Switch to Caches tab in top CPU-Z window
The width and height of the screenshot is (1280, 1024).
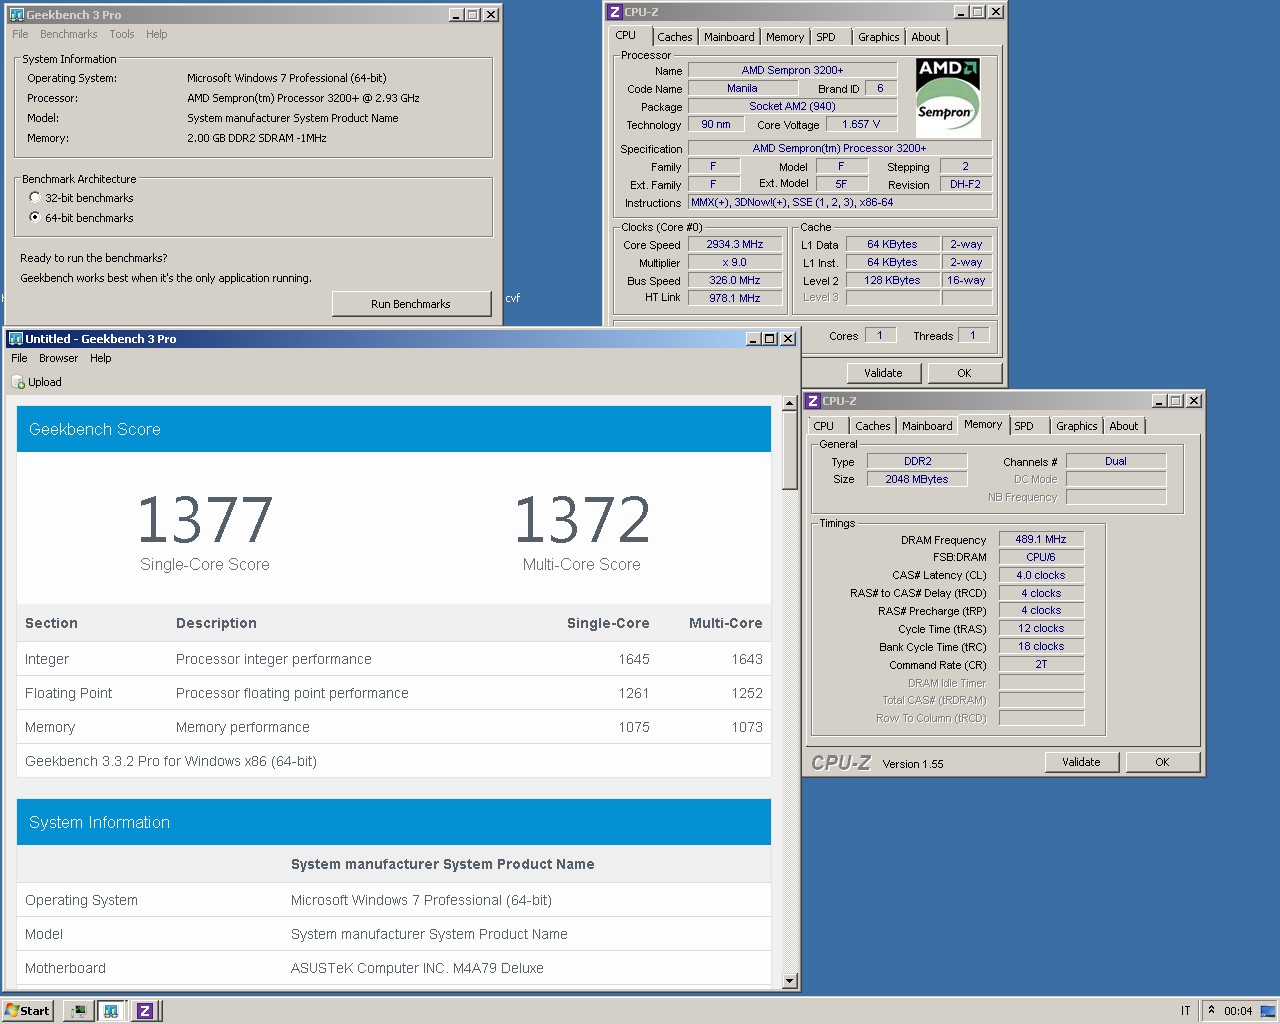click(x=675, y=37)
